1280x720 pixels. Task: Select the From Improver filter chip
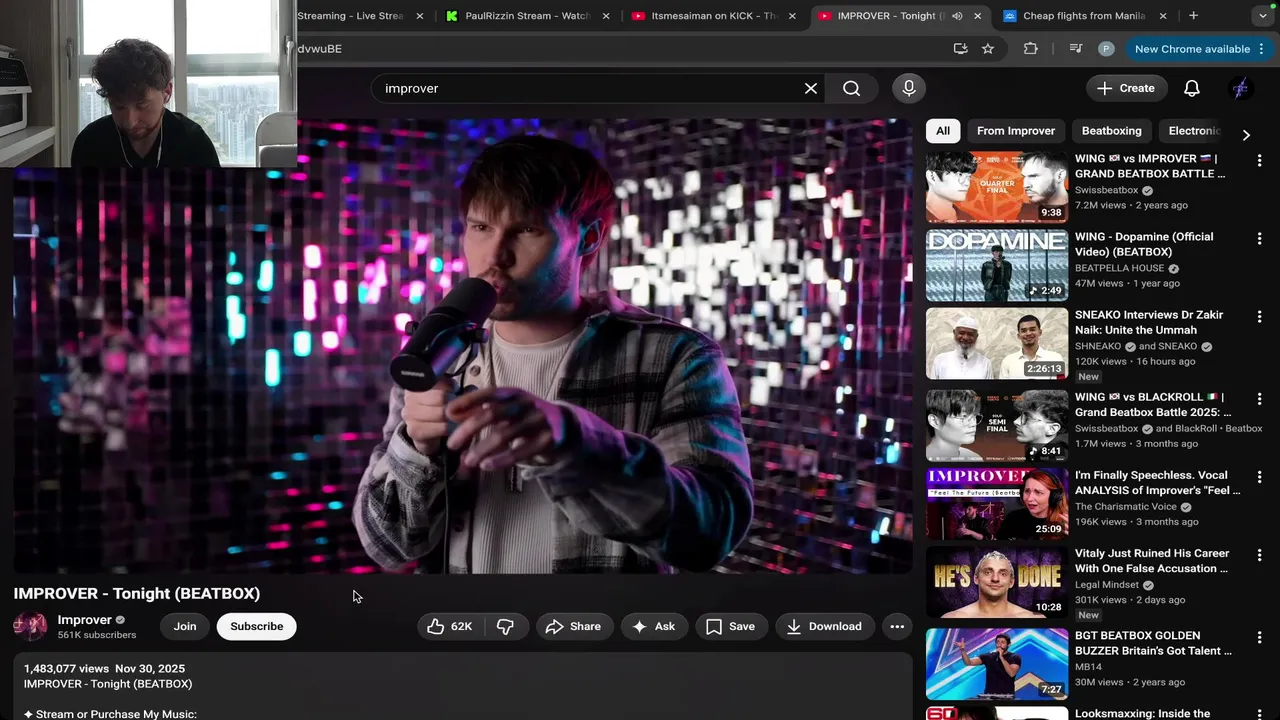point(1016,131)
